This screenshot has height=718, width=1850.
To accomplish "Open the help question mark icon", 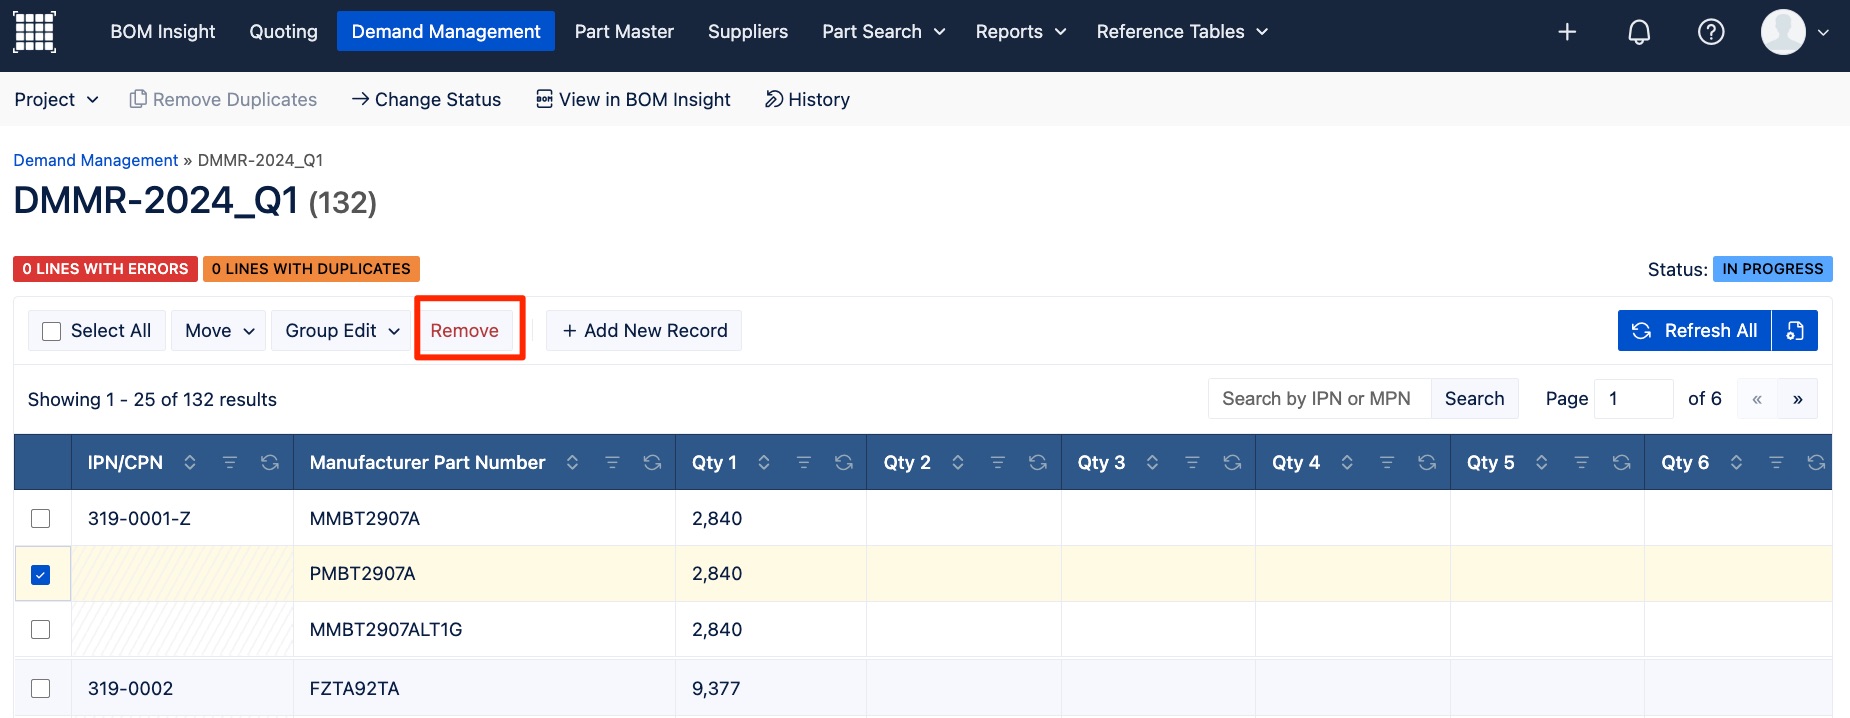I will coord(1711,32).
